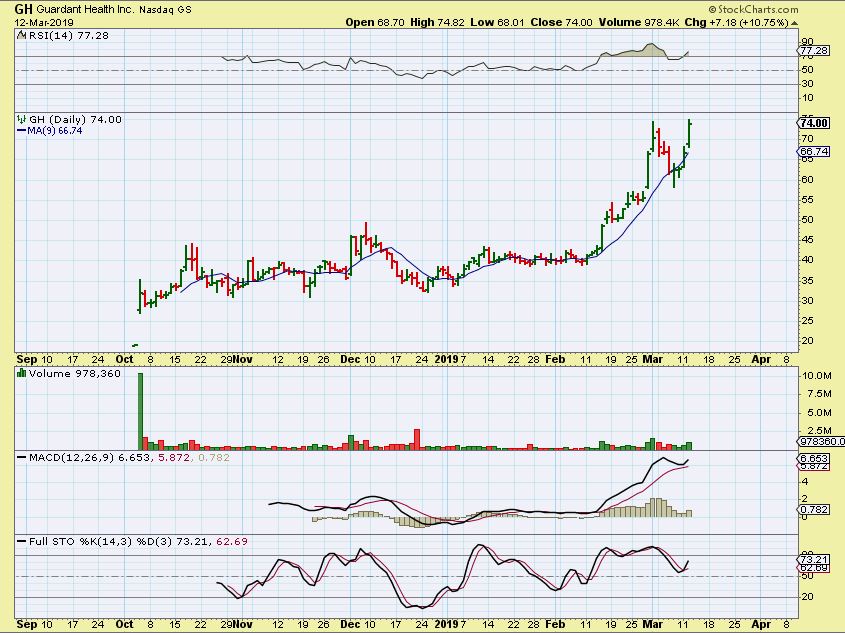Click the Volume 978.4K header value
Image resolution: width=845 pixels, height=635 pixels.
click(x=638, y=23)
